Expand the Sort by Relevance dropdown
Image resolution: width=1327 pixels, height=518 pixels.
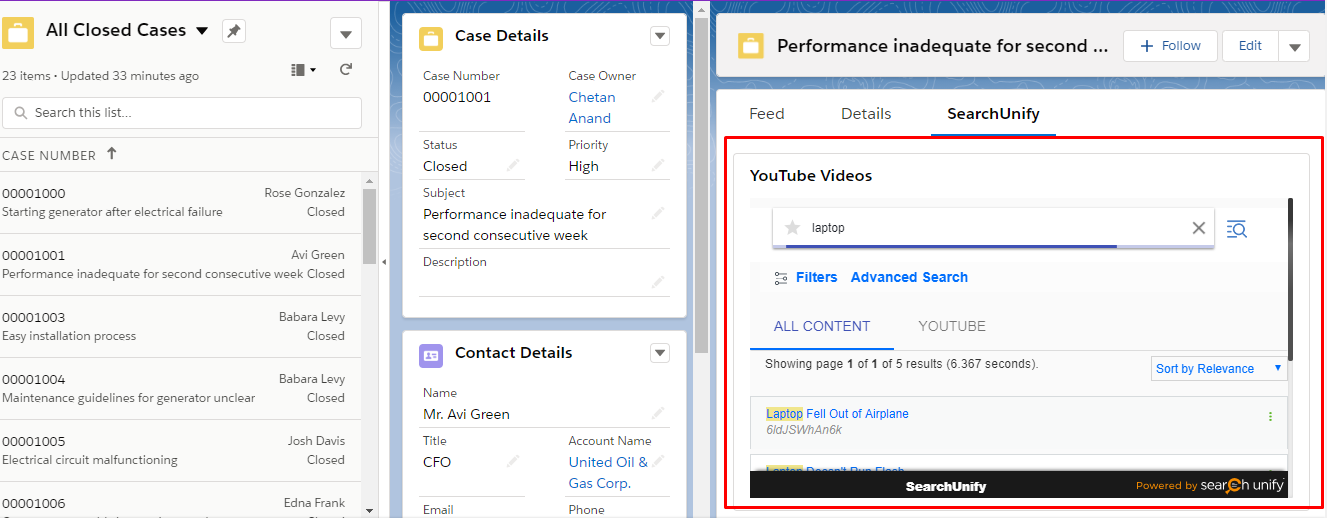(1219, 369)
